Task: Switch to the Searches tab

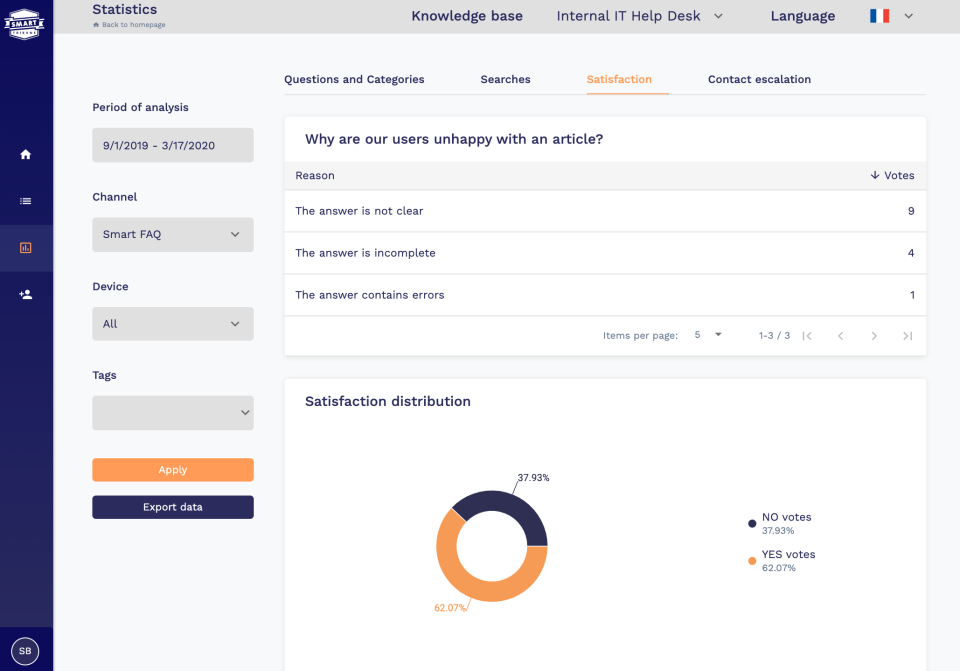Action: 505,79
